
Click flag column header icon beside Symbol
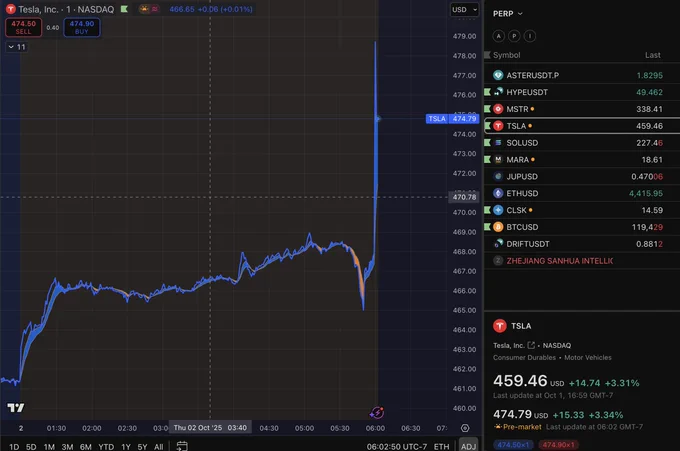pyautogui.click(x=487, y=55)
